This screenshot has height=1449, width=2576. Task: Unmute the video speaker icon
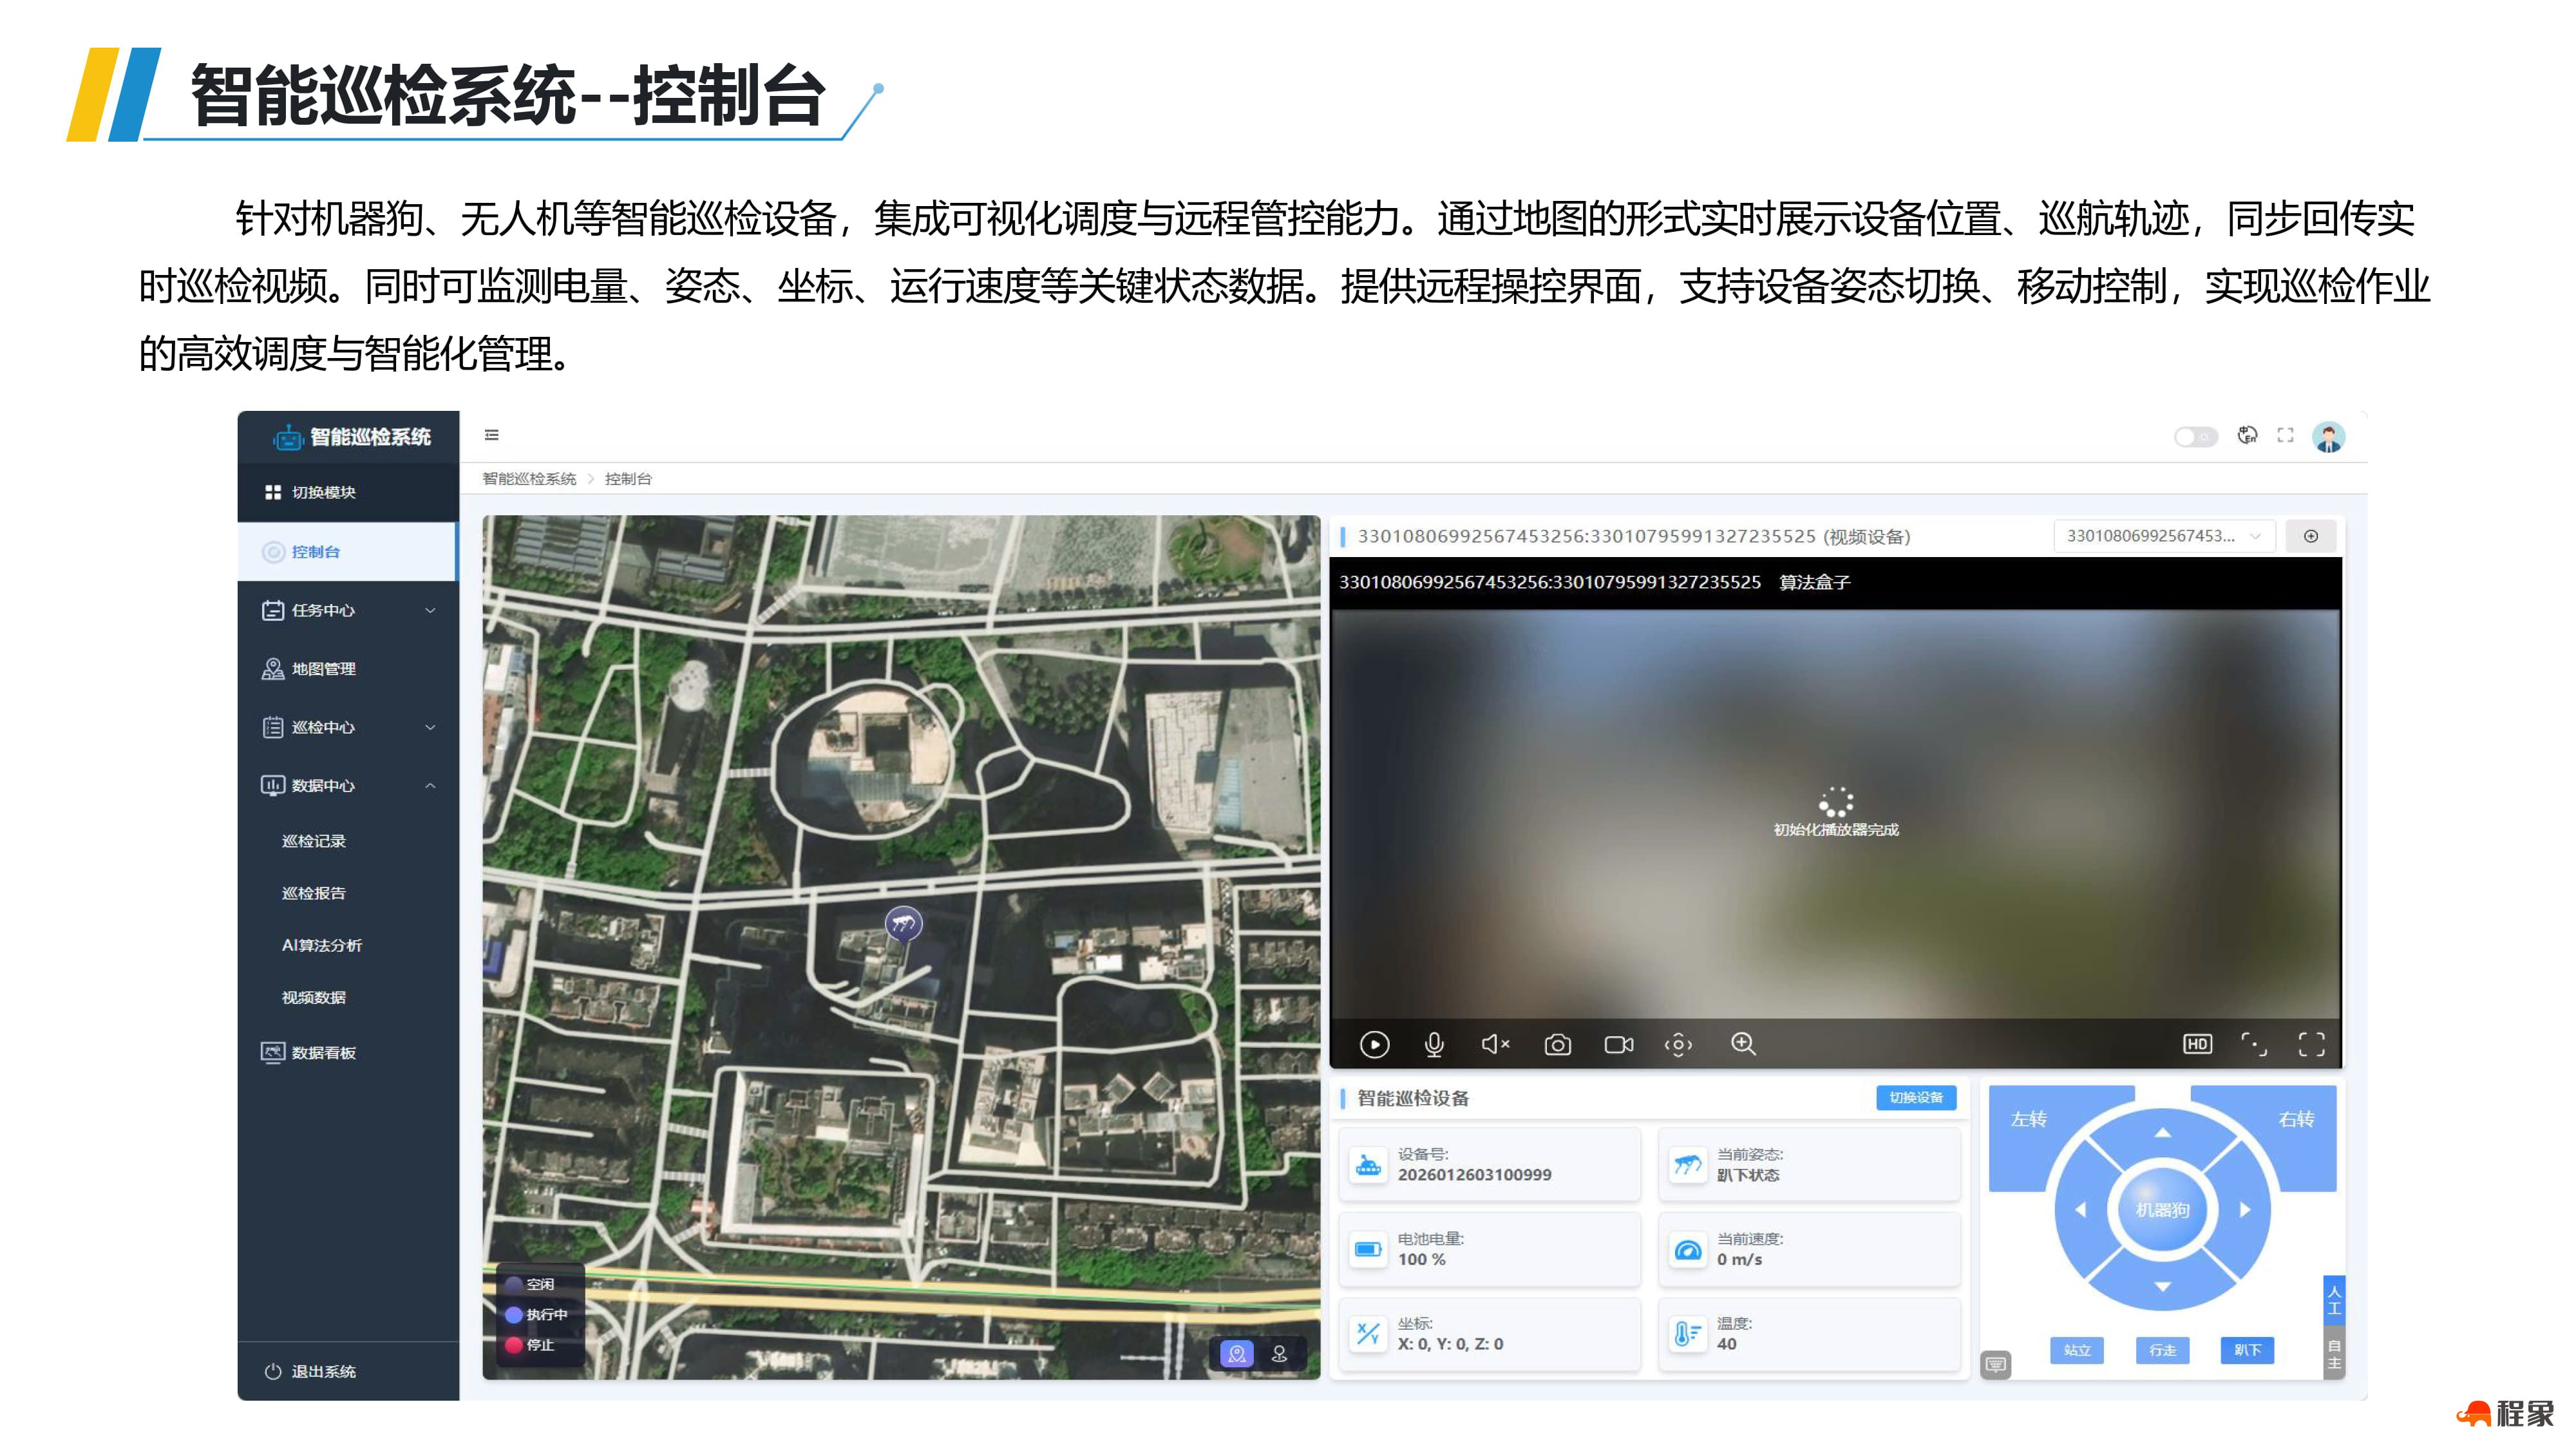(x=1495, y=1044)
